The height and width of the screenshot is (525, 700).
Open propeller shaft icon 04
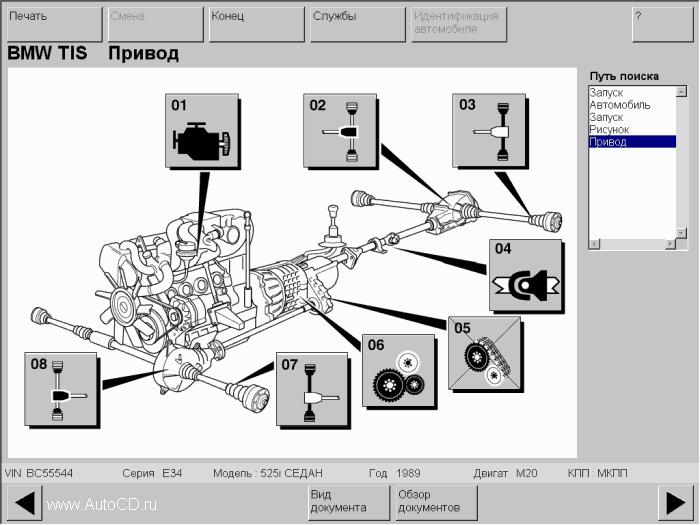click(x=525, y=275)
